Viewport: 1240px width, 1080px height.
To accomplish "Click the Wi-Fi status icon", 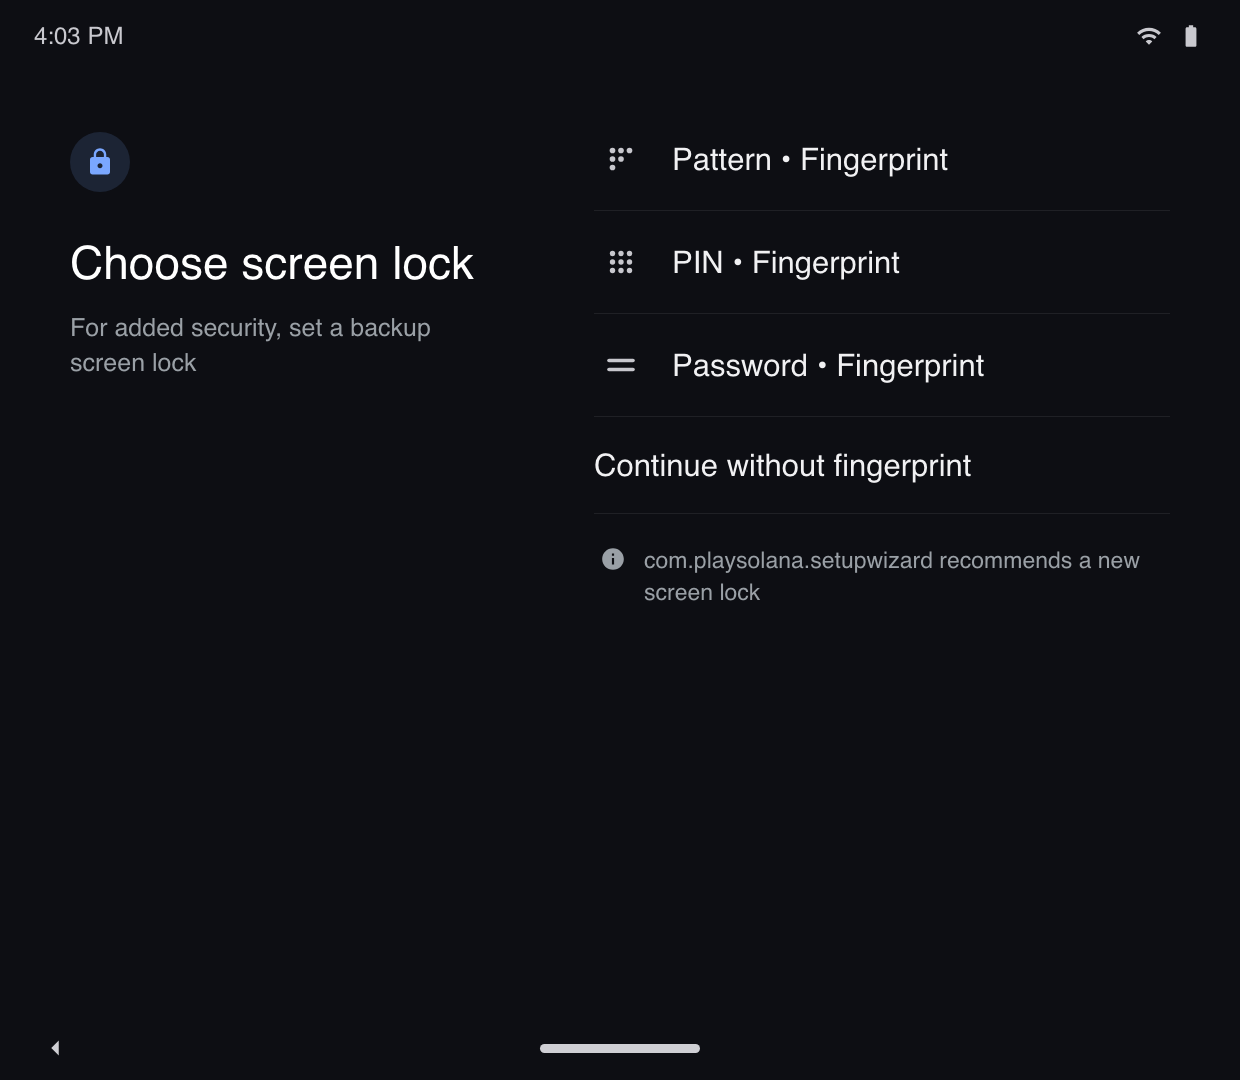I will click(x=1148, y=36).
